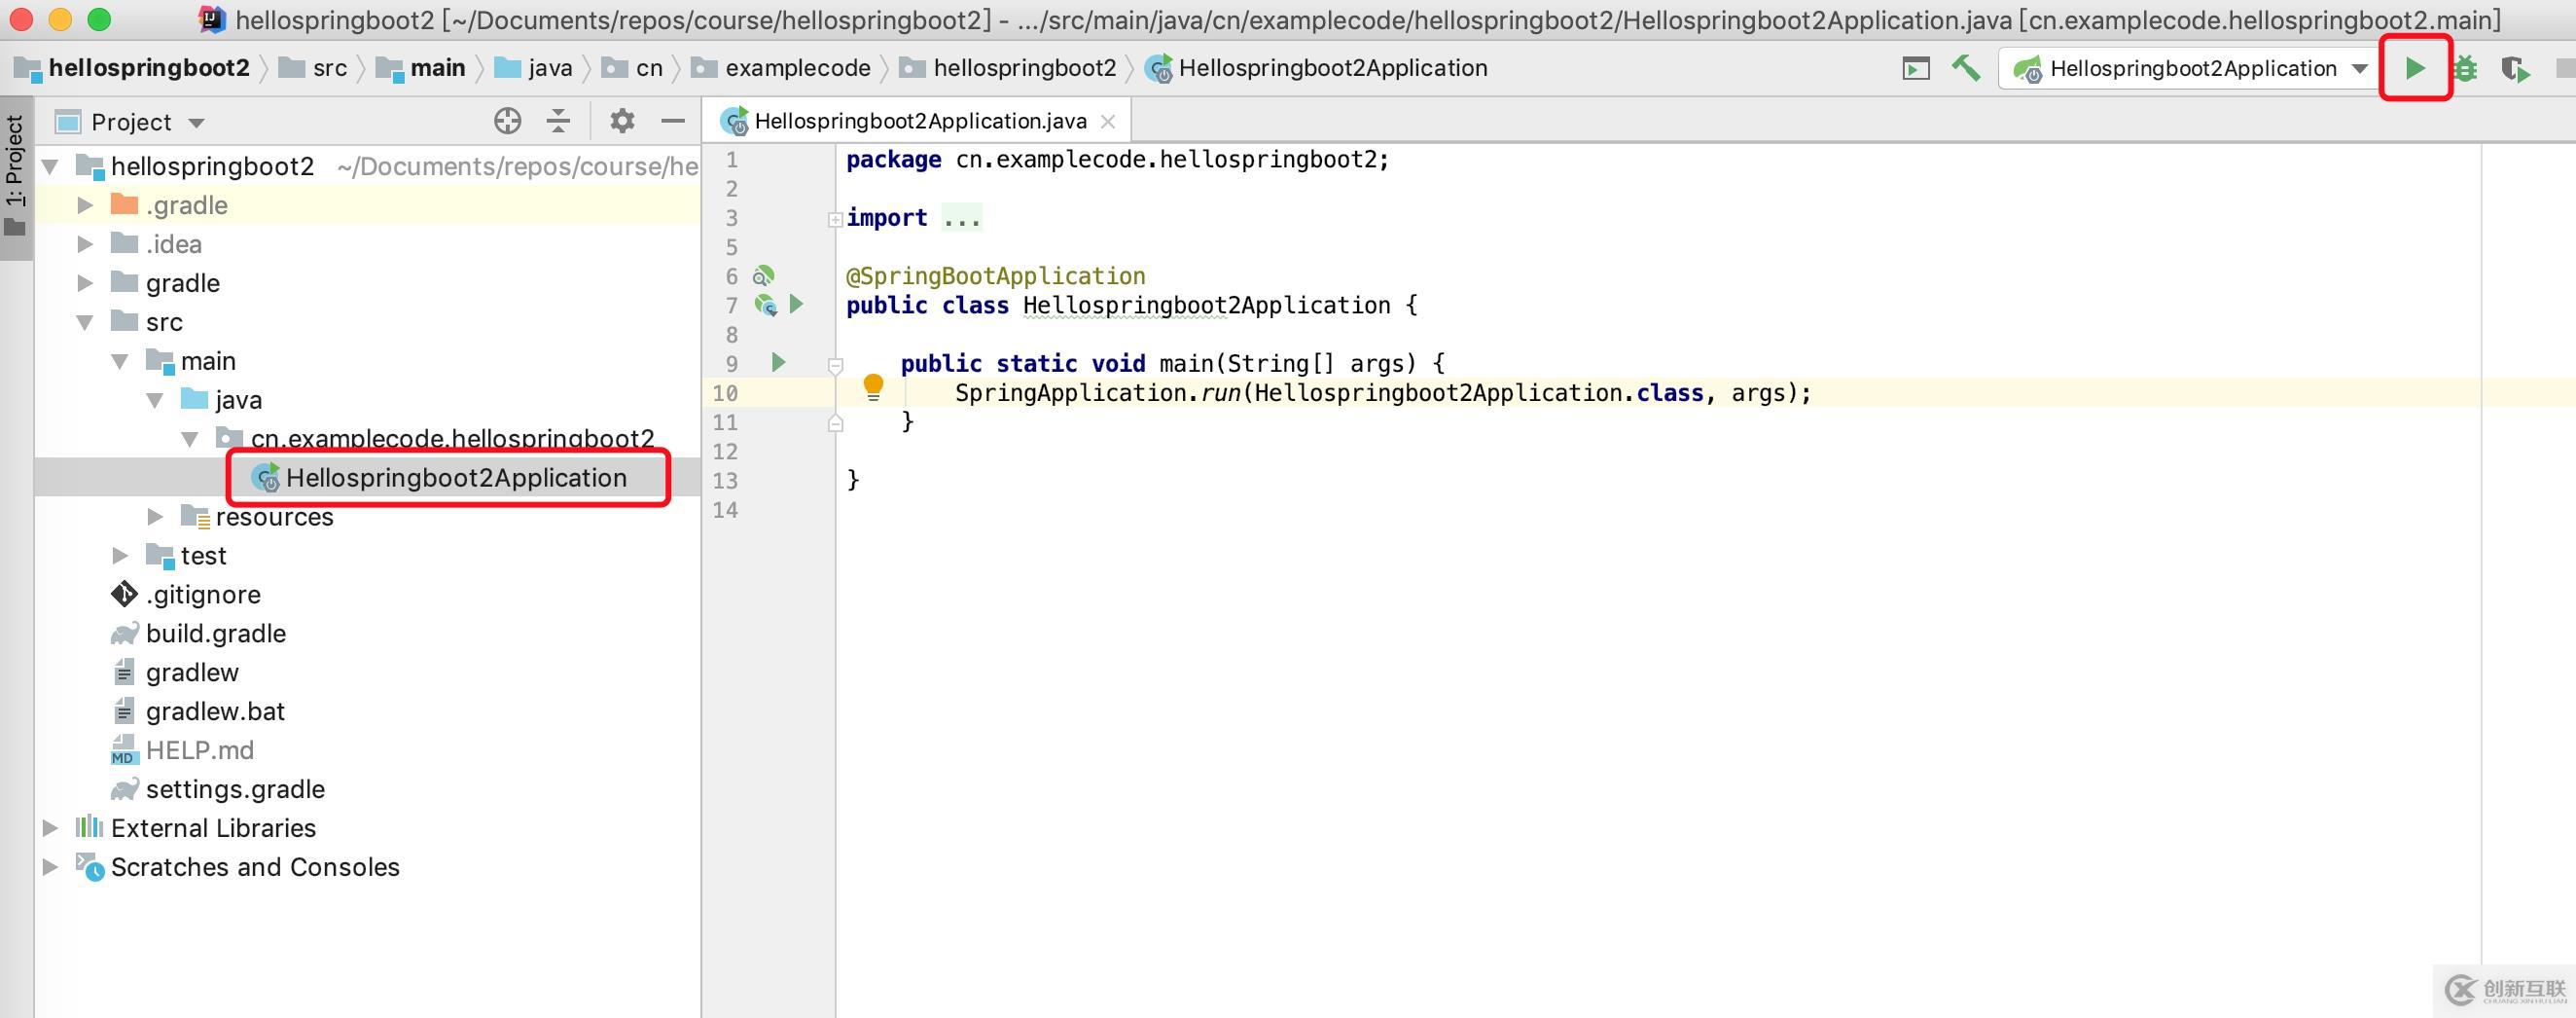
Task: Start debugging with the bug icon
Action: click(2465, 68)
